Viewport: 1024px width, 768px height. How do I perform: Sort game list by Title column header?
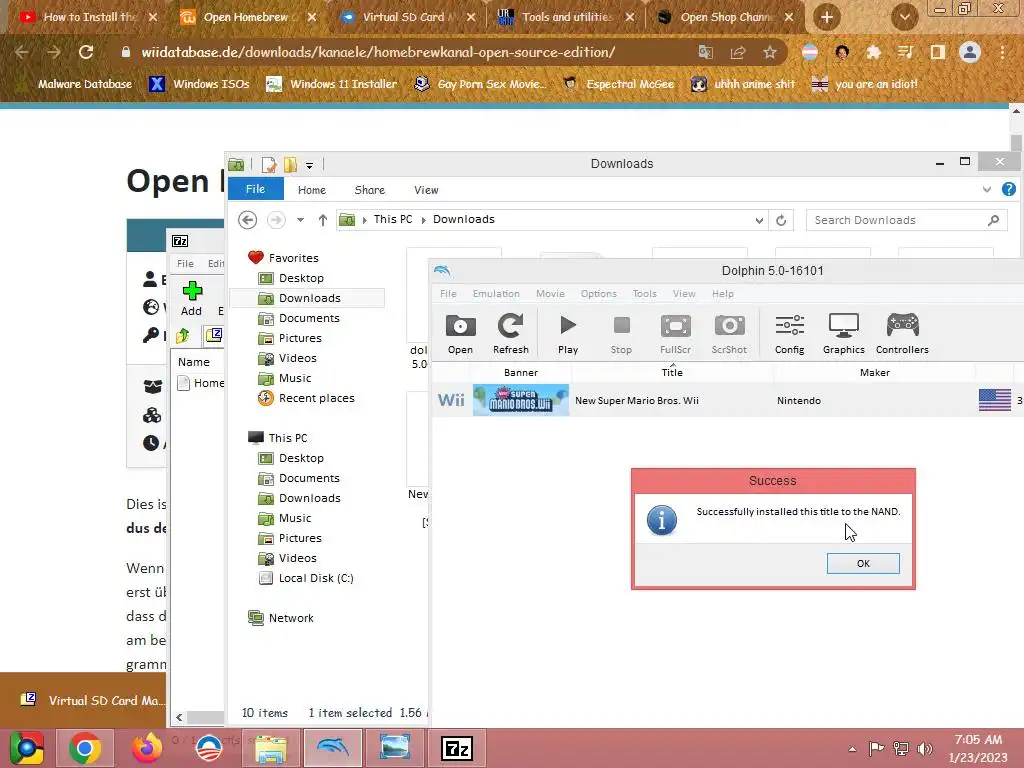672,372
